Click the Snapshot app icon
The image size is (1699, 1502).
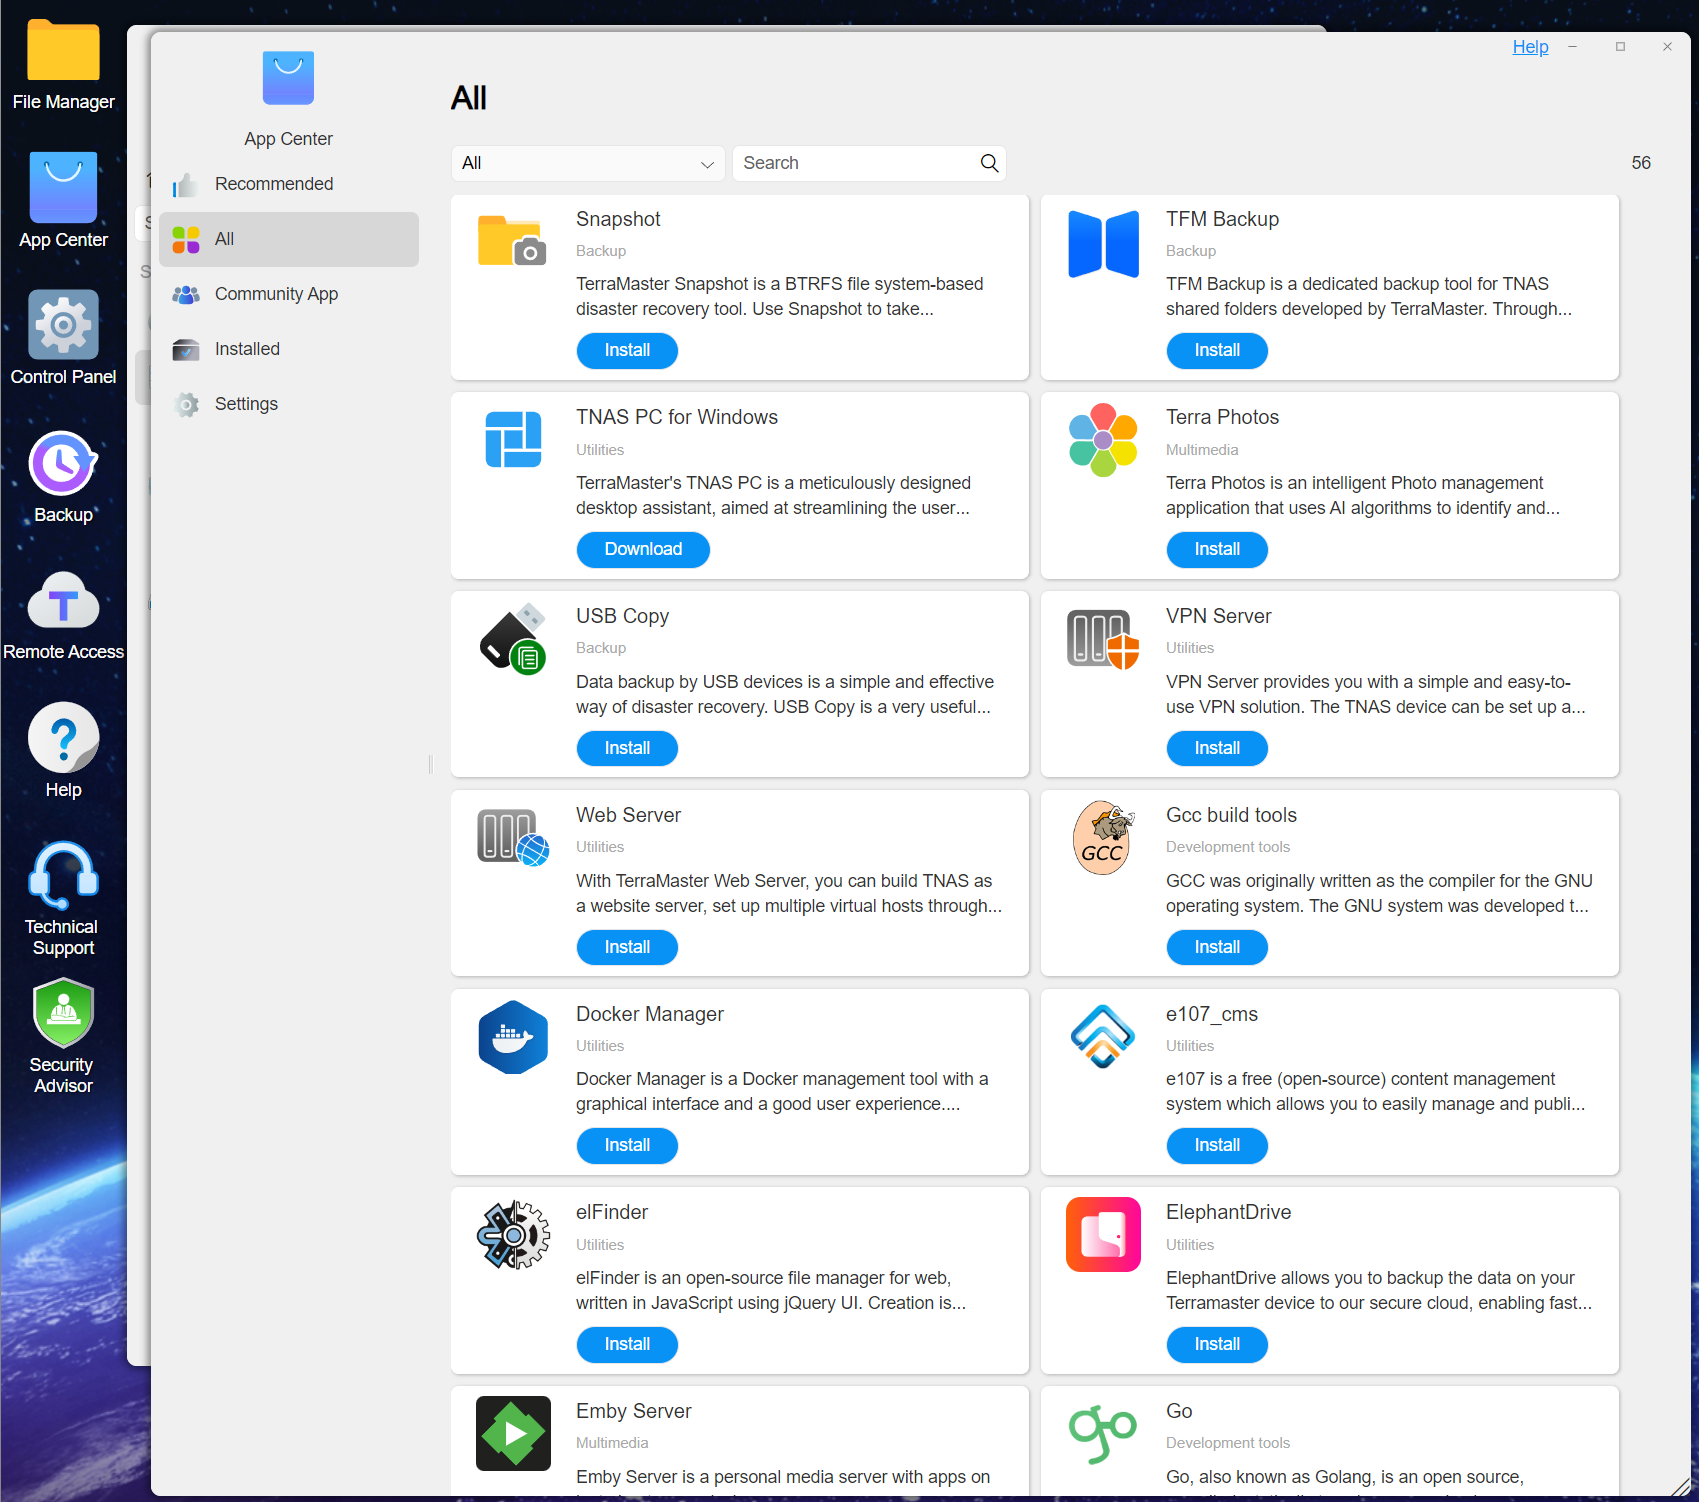pyautogui.click(x=513, y=242)
